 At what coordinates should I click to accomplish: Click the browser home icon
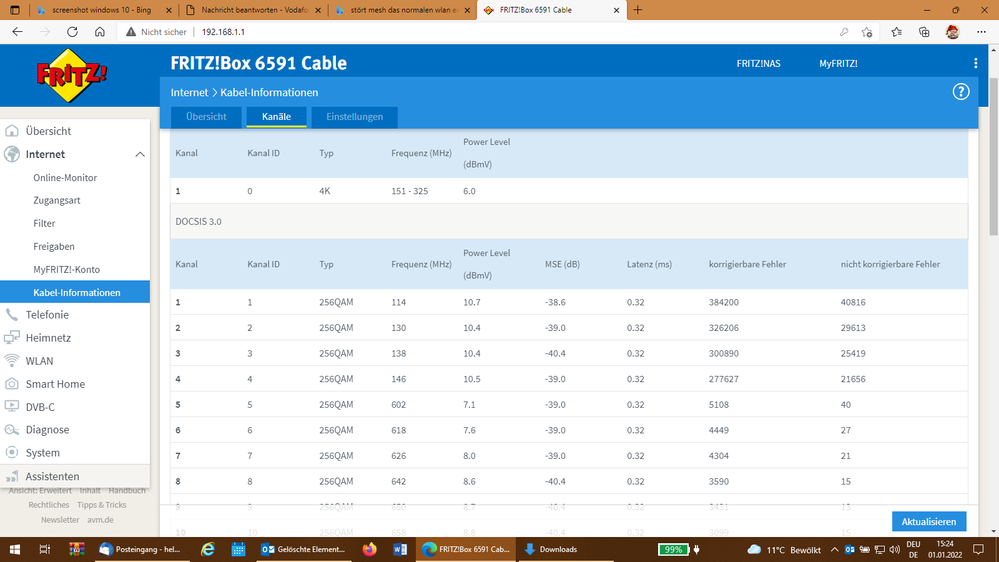click(x=100, y=32)
